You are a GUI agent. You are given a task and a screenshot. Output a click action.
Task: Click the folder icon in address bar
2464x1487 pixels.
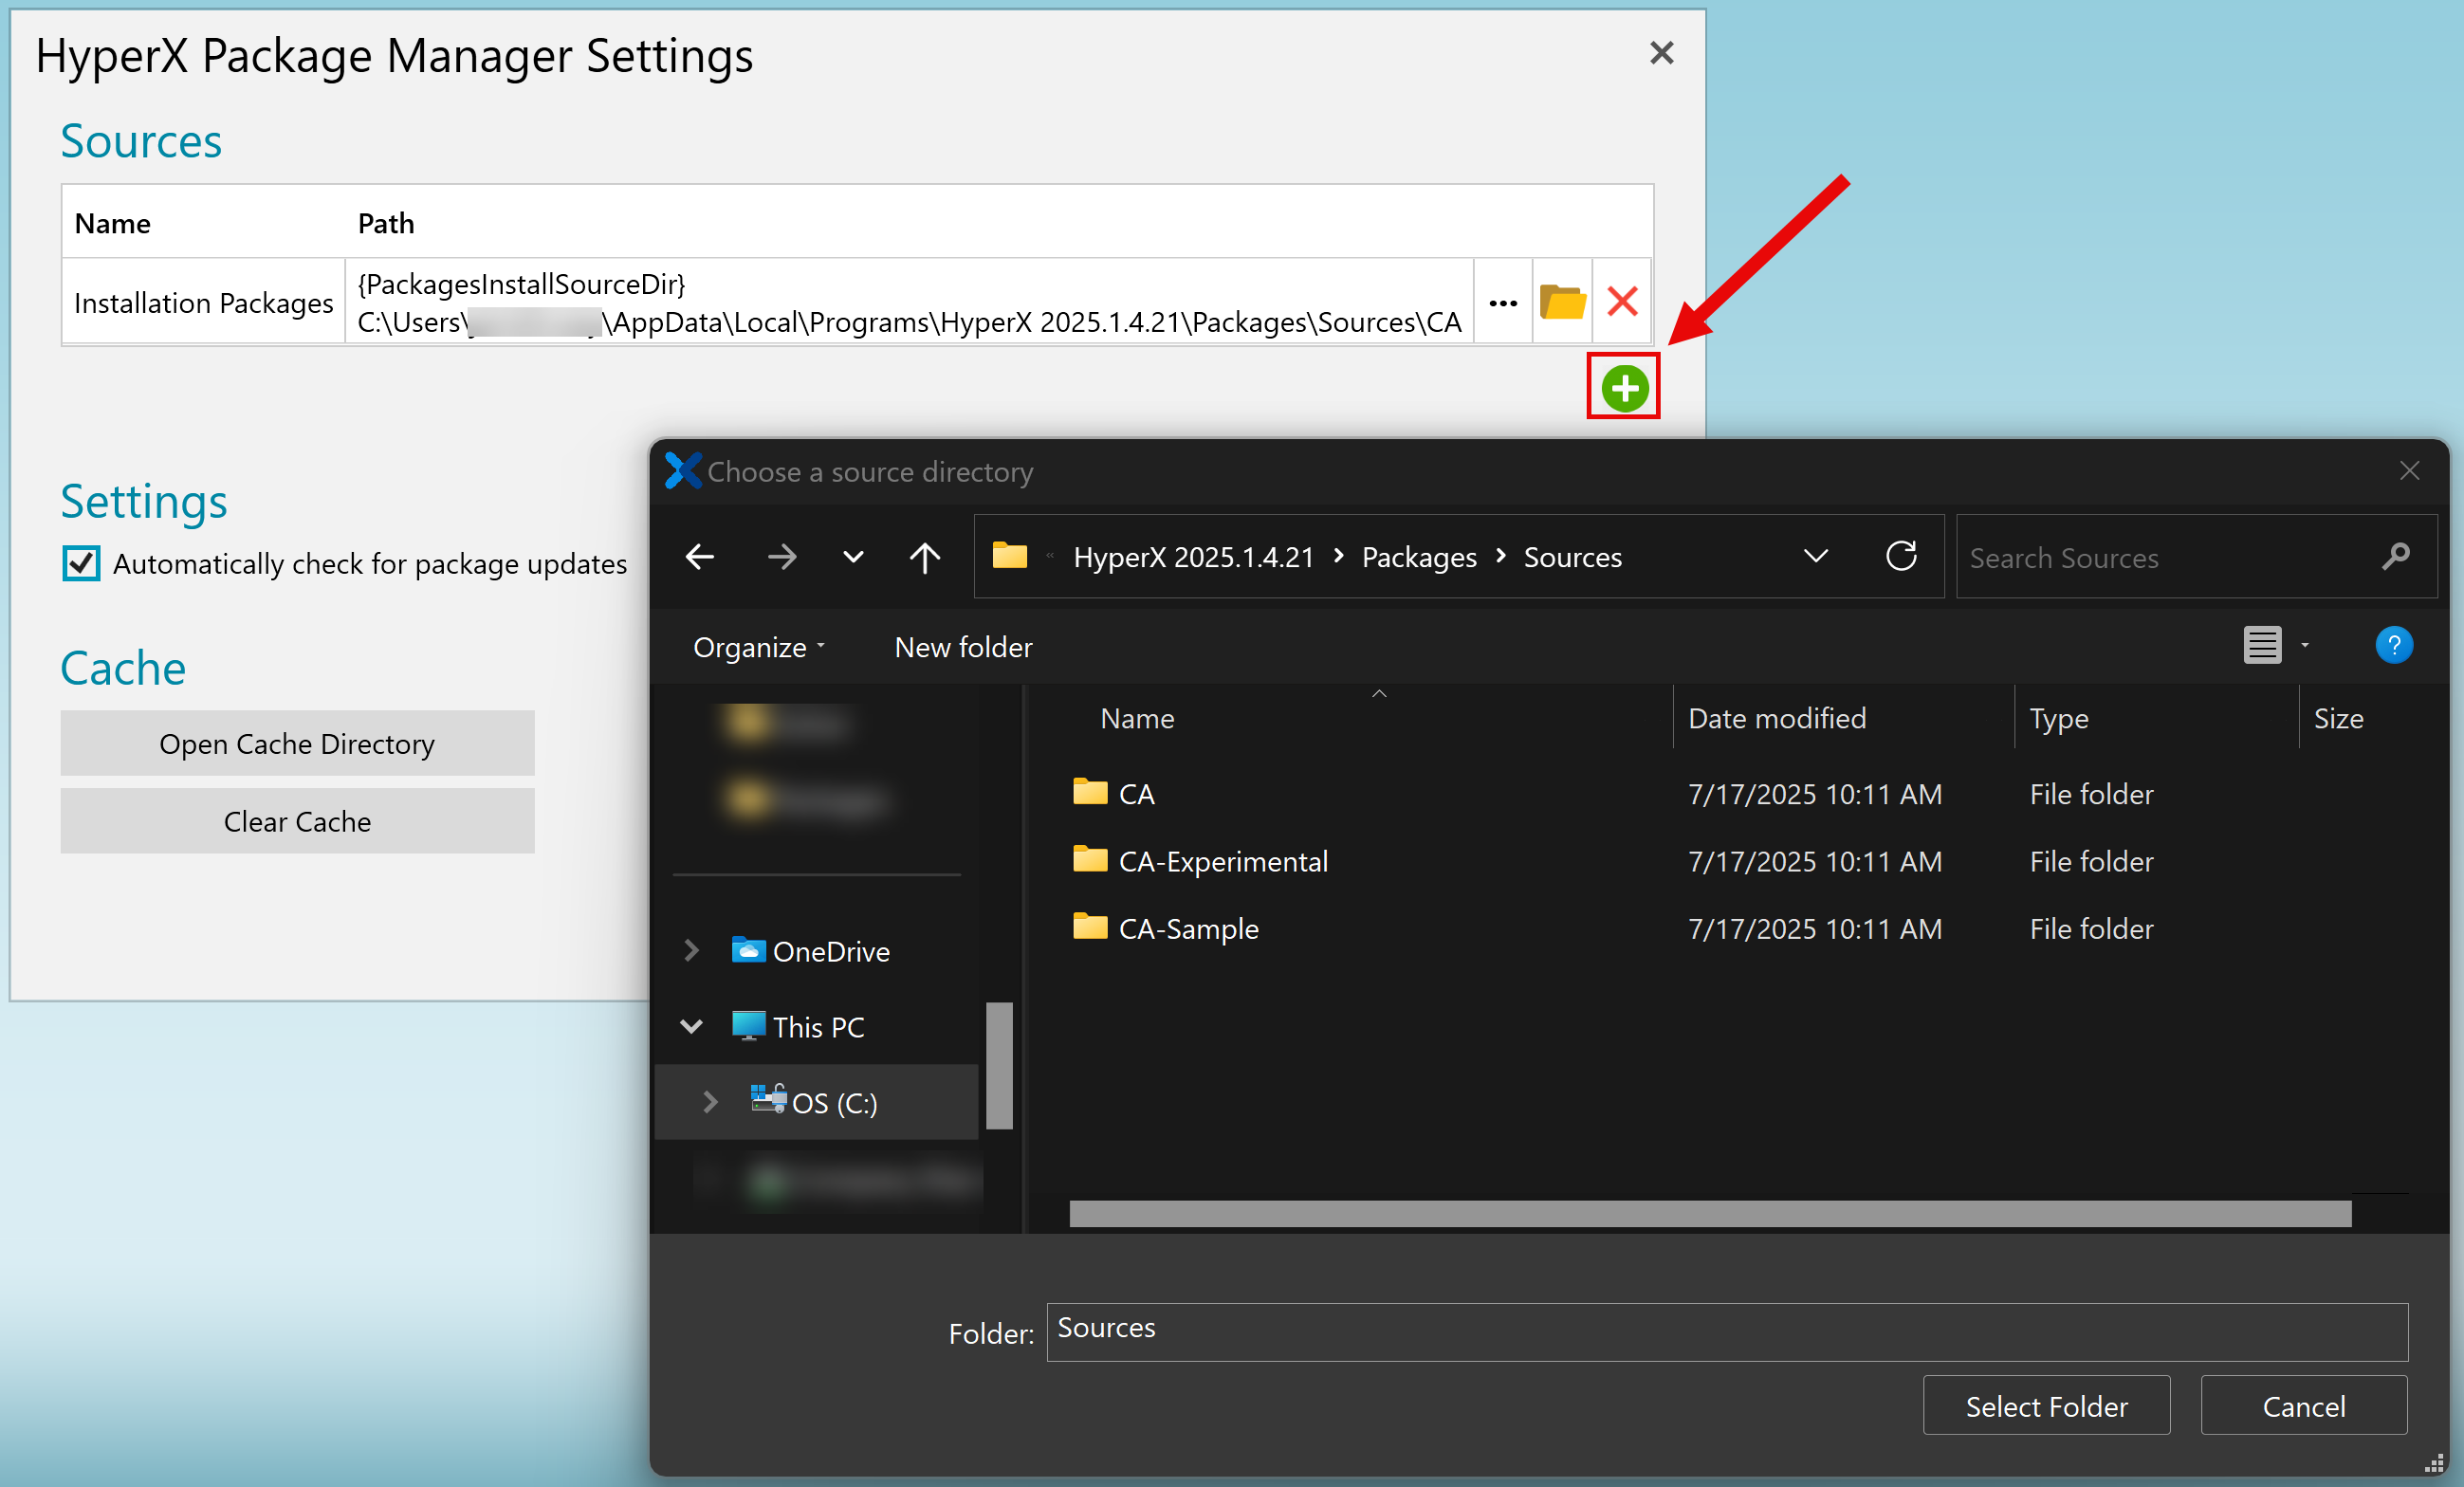pos(1009,555)
